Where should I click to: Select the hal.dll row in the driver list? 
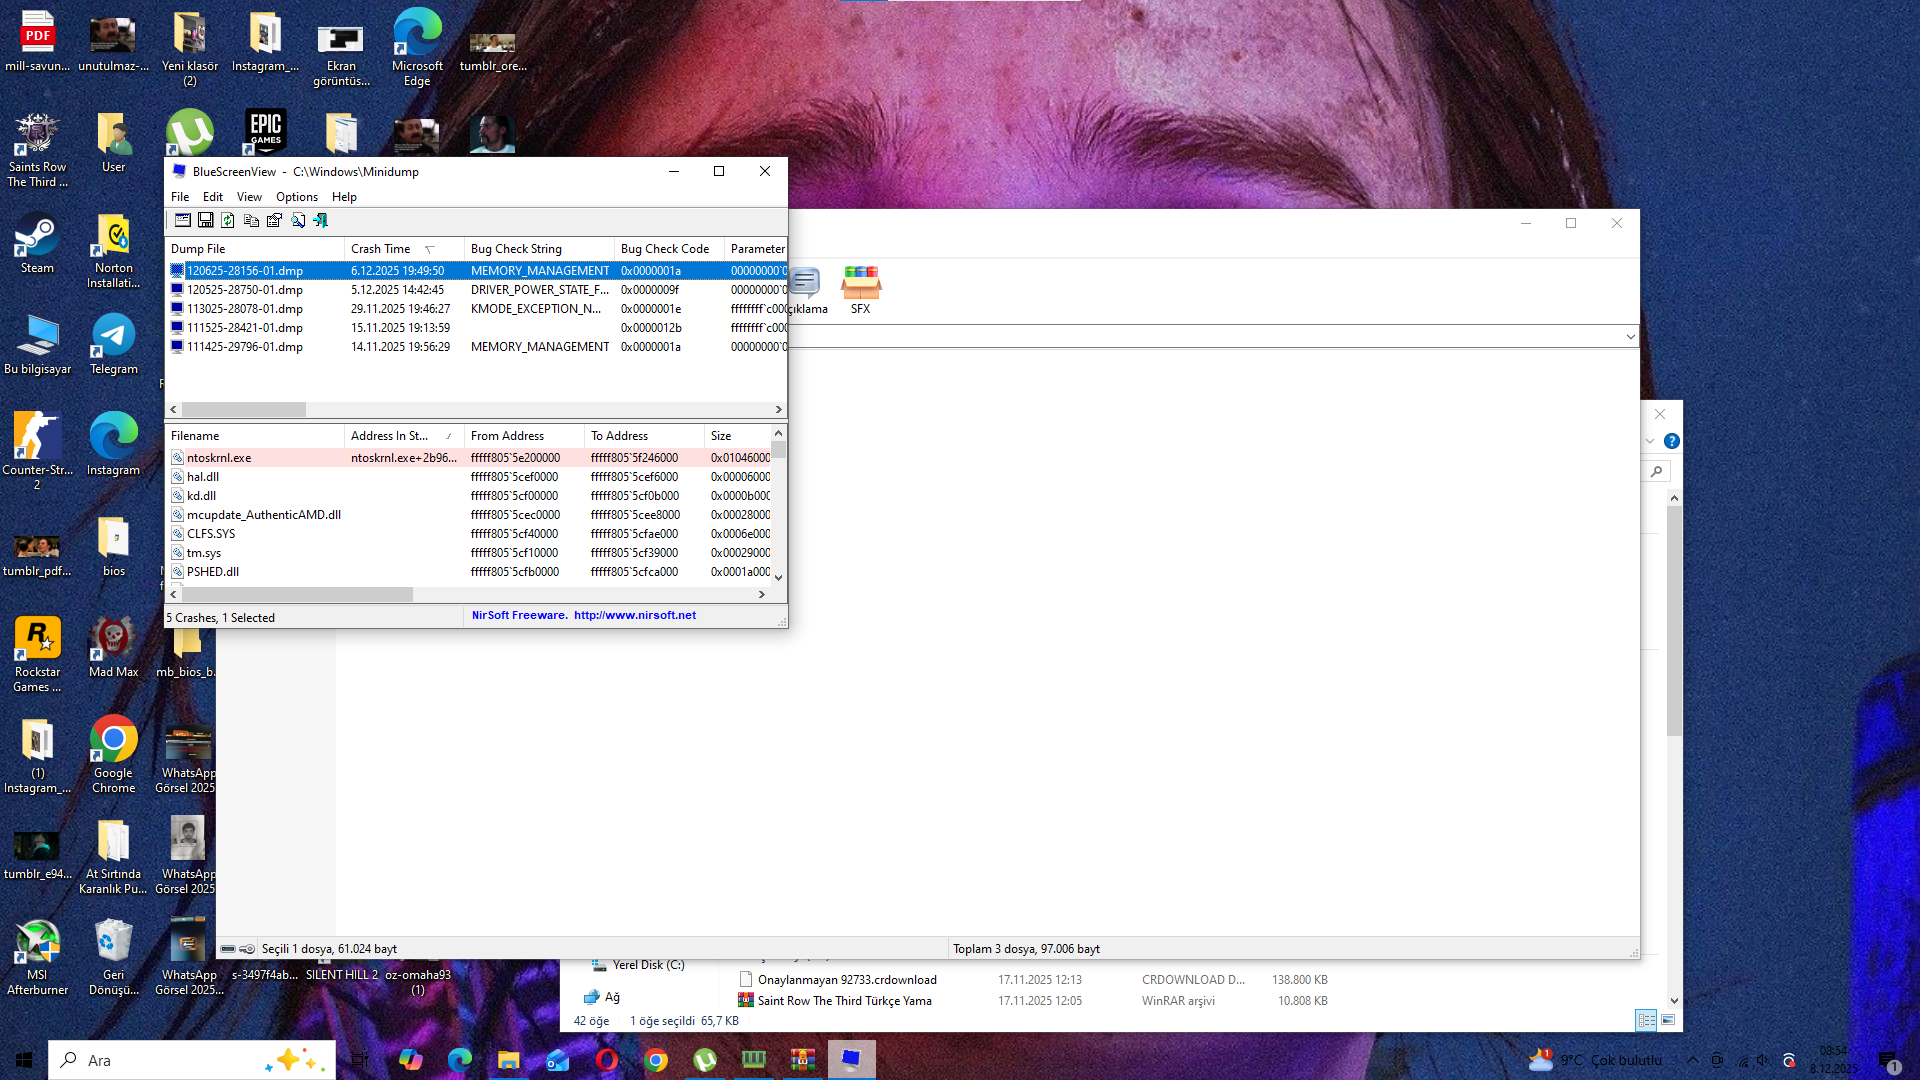click(203, 477)
